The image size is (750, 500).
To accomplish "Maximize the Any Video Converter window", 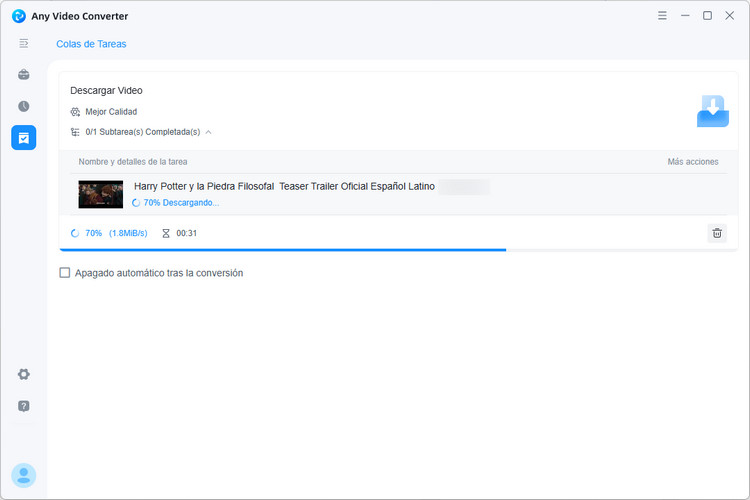I will (707, 16).
